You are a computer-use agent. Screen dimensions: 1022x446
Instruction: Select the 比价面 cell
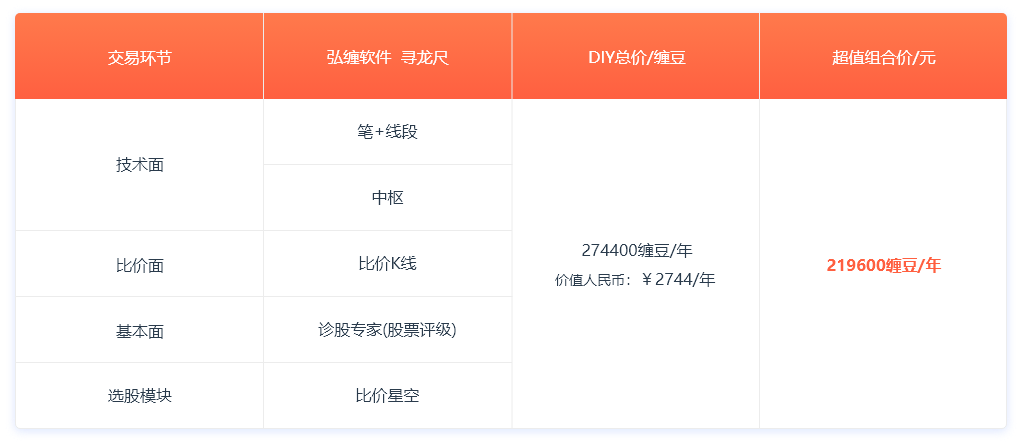[x=139, y=264]
